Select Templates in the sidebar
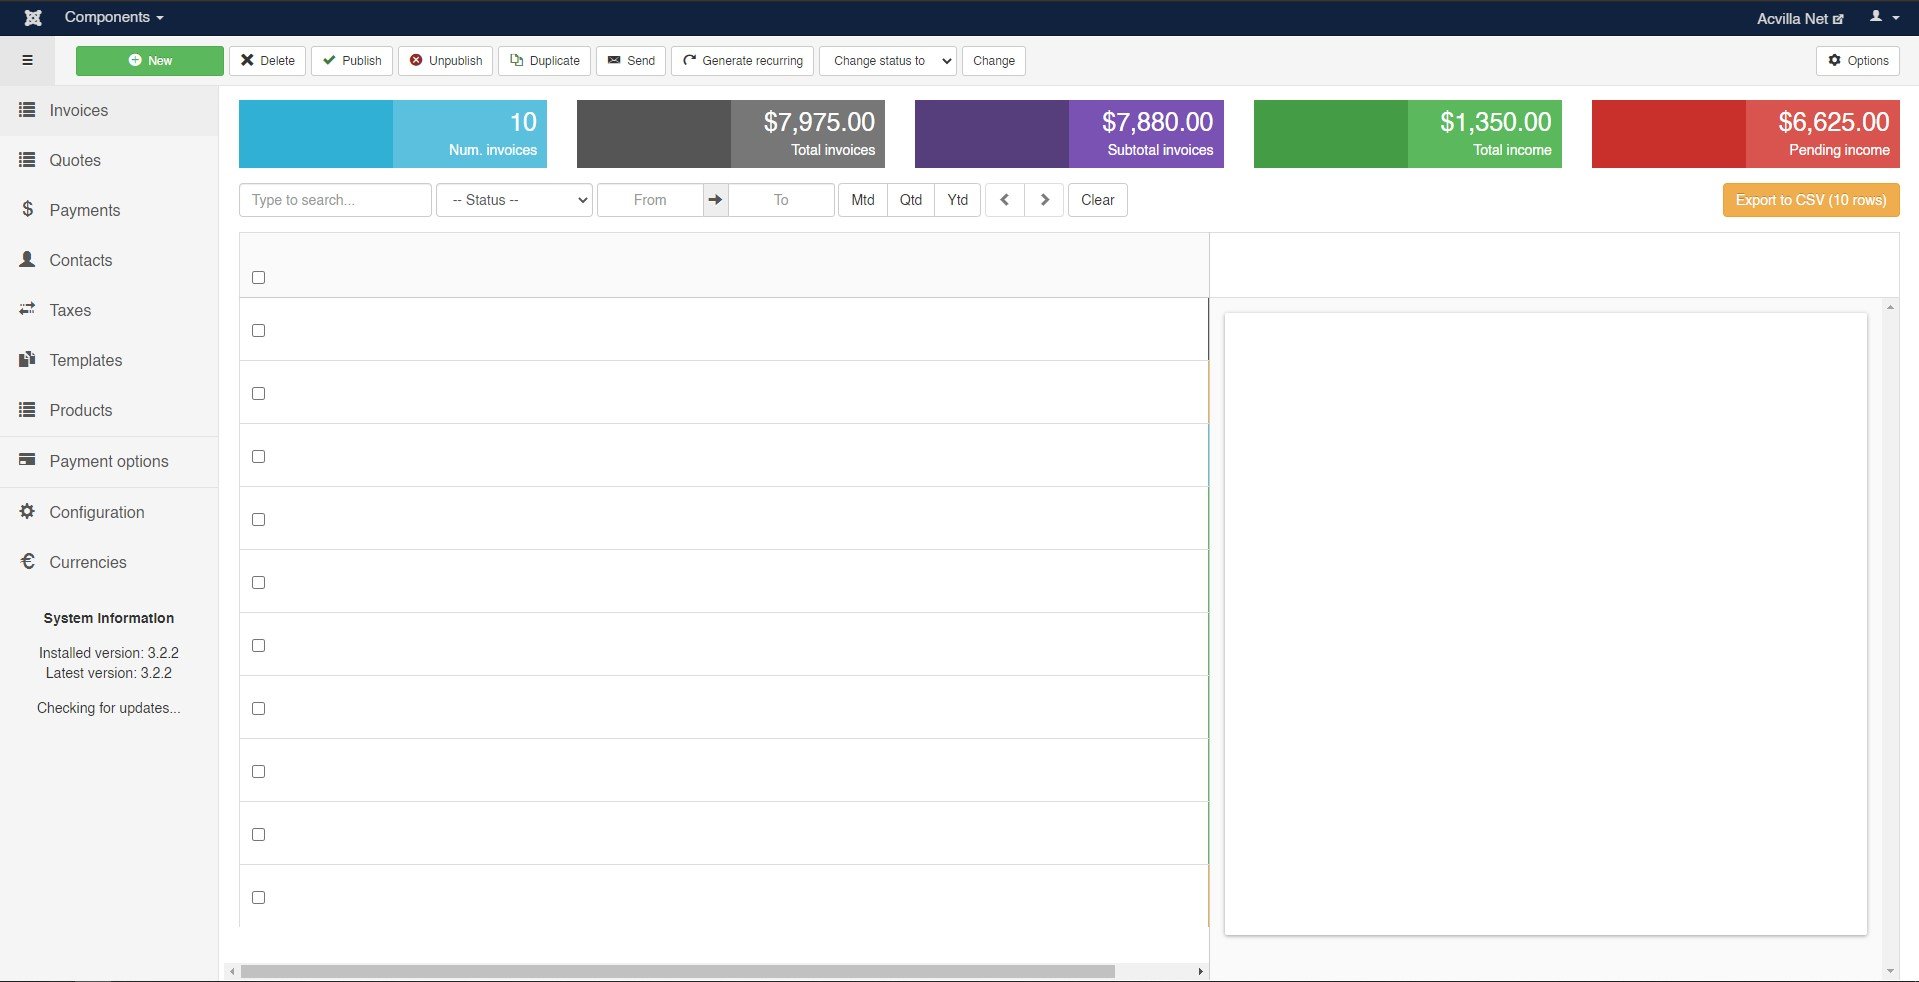1919x982 pixels. pos(85,360)
